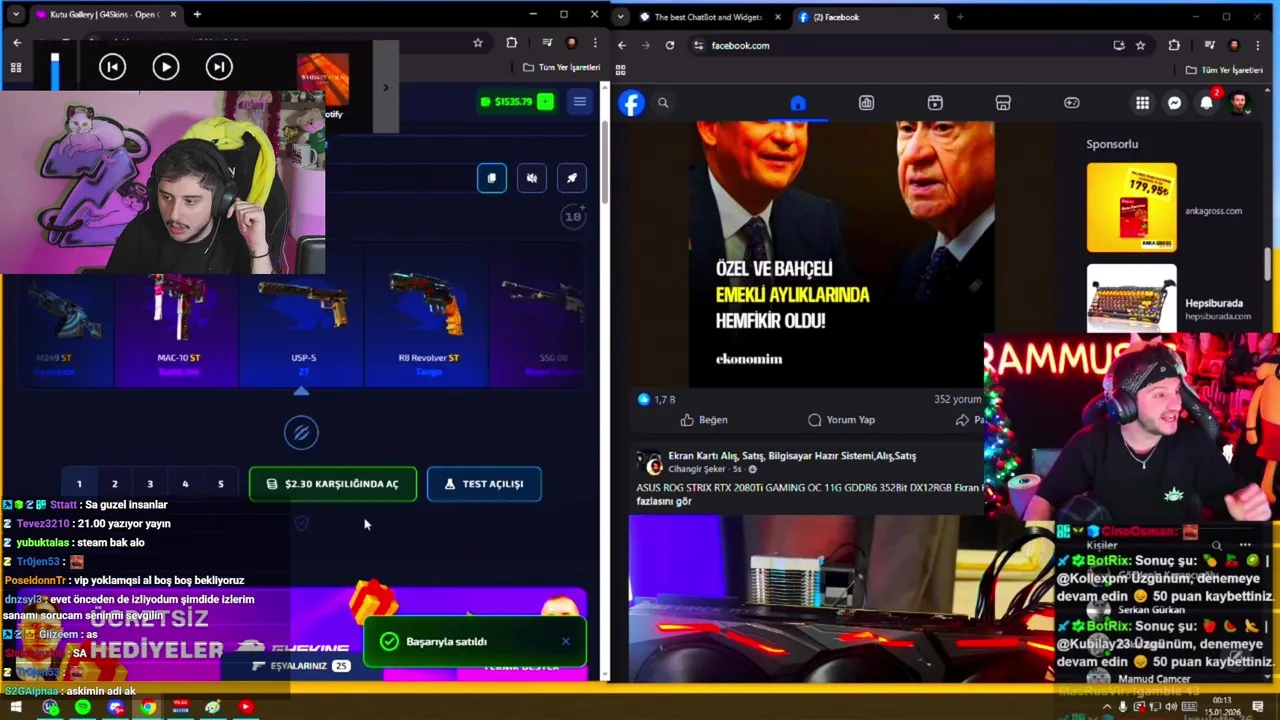
Task: Close the Kutu Gallery G4Skins tab
Action: click(x=173, y=15)
